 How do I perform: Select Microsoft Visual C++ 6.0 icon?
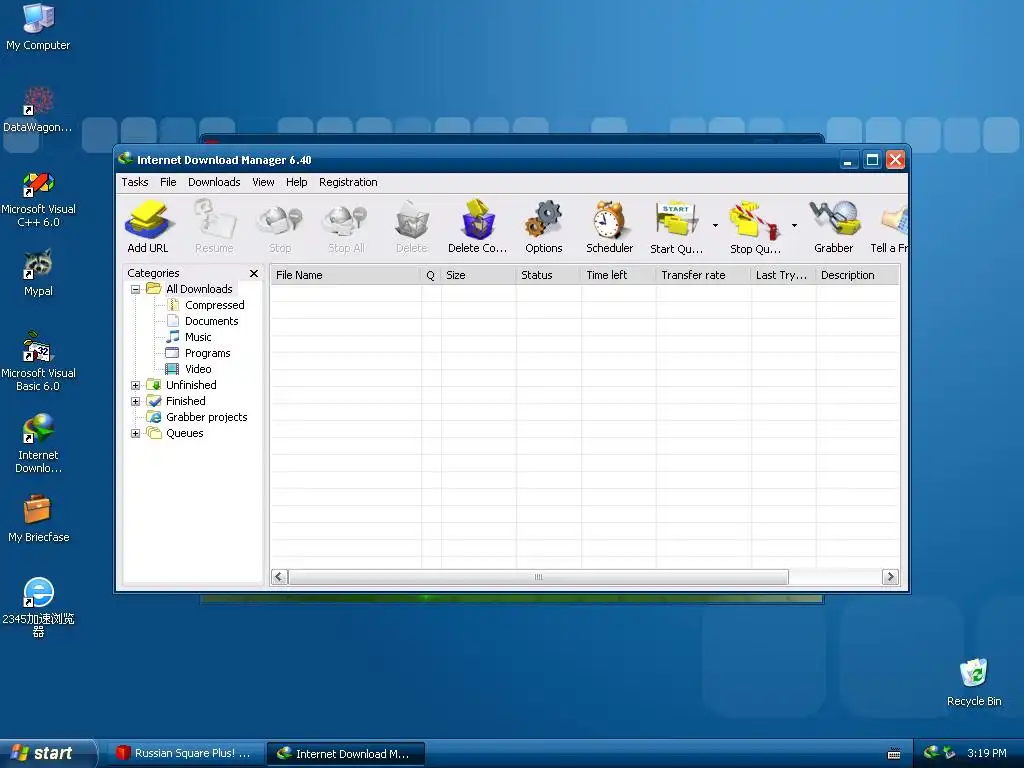[x=38, y=199]
